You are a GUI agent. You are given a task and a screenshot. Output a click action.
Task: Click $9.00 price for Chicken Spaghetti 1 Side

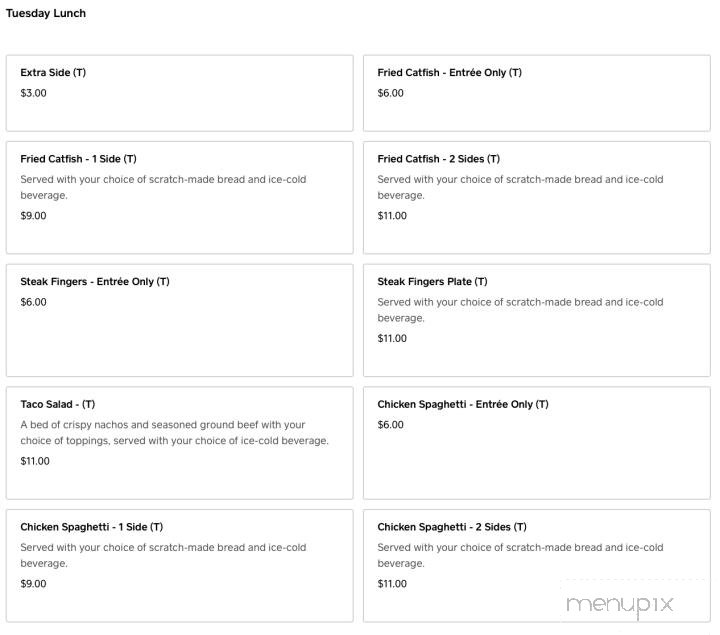pos(33,584)
